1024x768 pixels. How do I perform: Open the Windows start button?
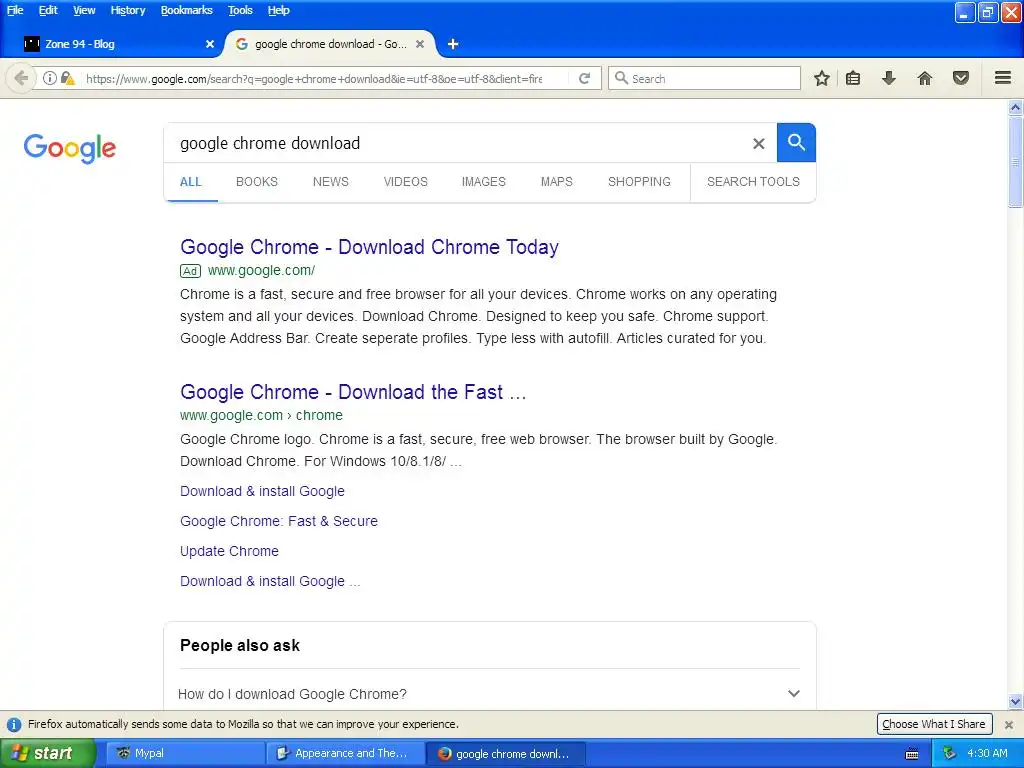48,754
